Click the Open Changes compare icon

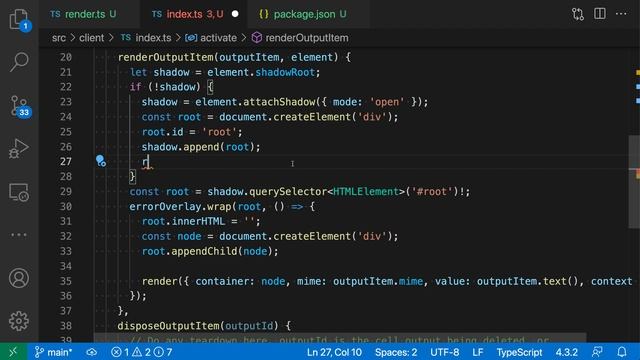tap(578, 14)
